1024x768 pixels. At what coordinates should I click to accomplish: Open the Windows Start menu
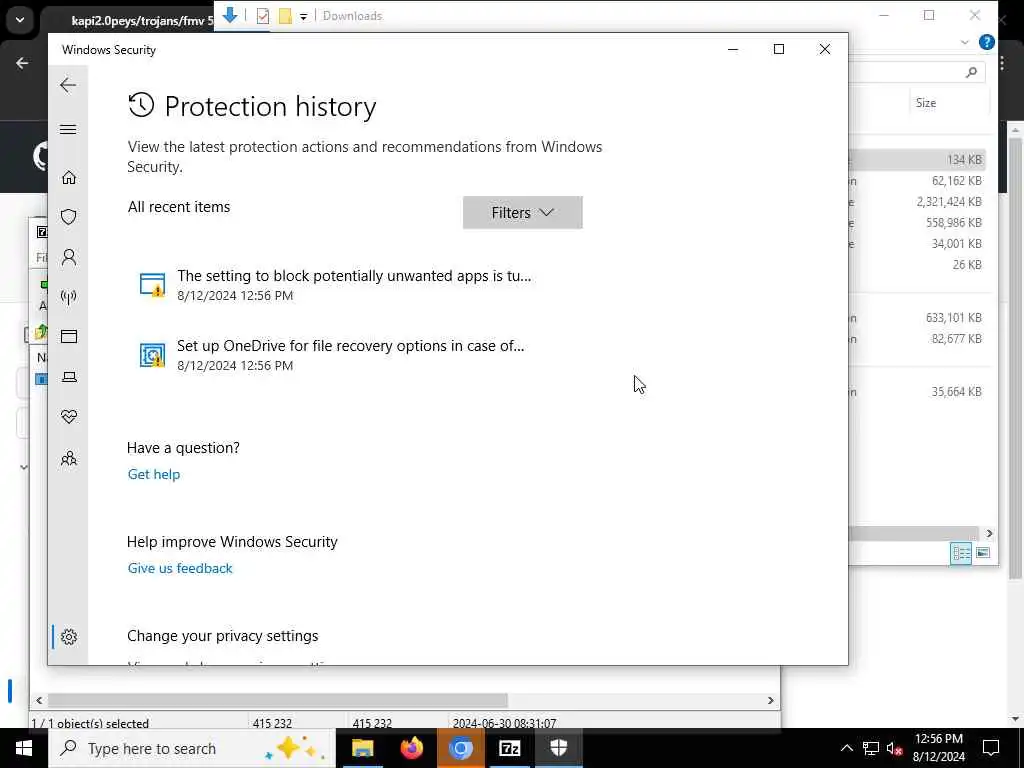click(x=24, y=748)
